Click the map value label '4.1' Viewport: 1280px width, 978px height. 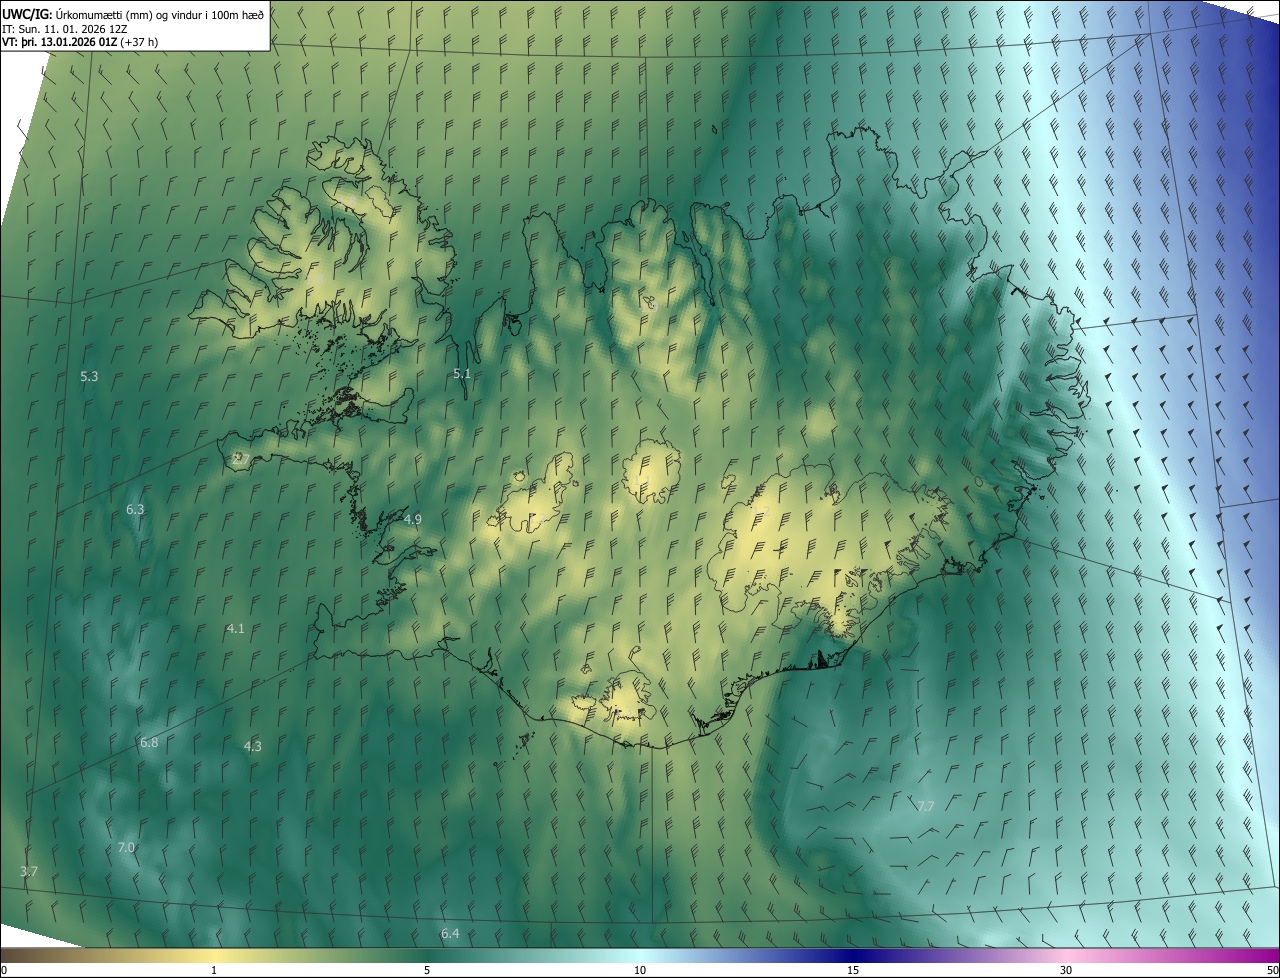coord(236,629)
